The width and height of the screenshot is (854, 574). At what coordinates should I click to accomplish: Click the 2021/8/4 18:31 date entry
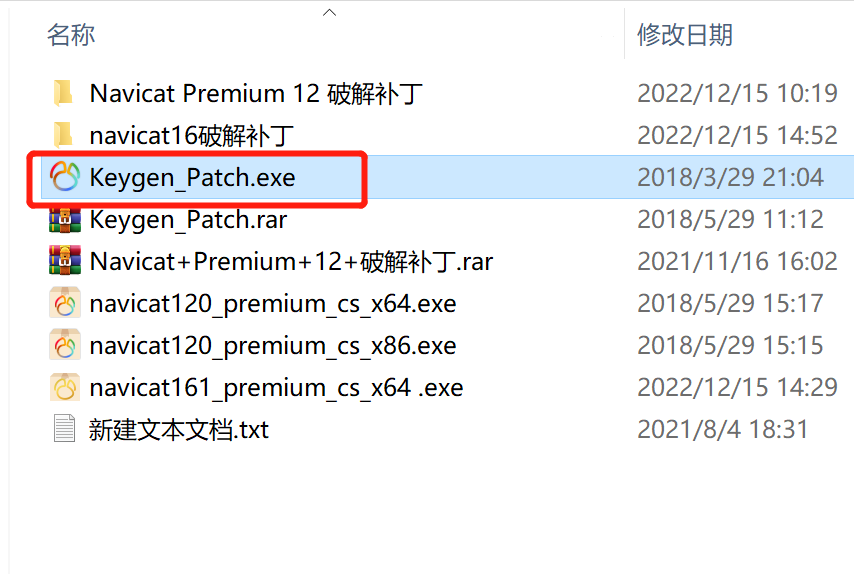point(723,429)
